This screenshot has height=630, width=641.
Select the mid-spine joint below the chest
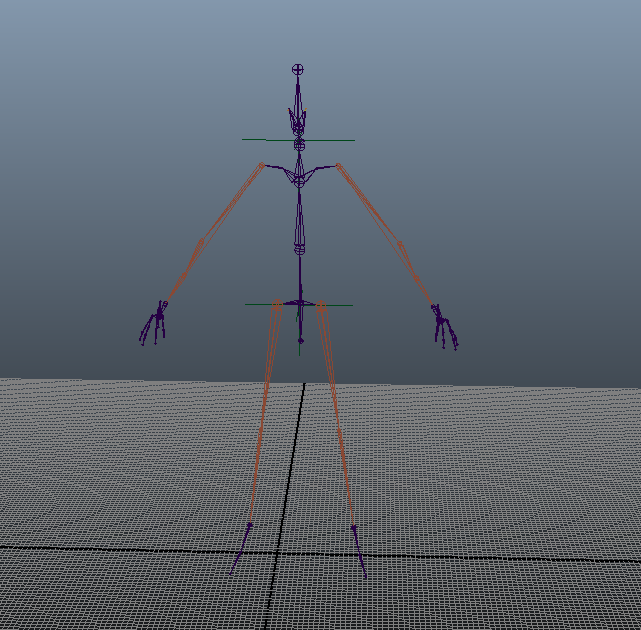(x=300, y=249)
